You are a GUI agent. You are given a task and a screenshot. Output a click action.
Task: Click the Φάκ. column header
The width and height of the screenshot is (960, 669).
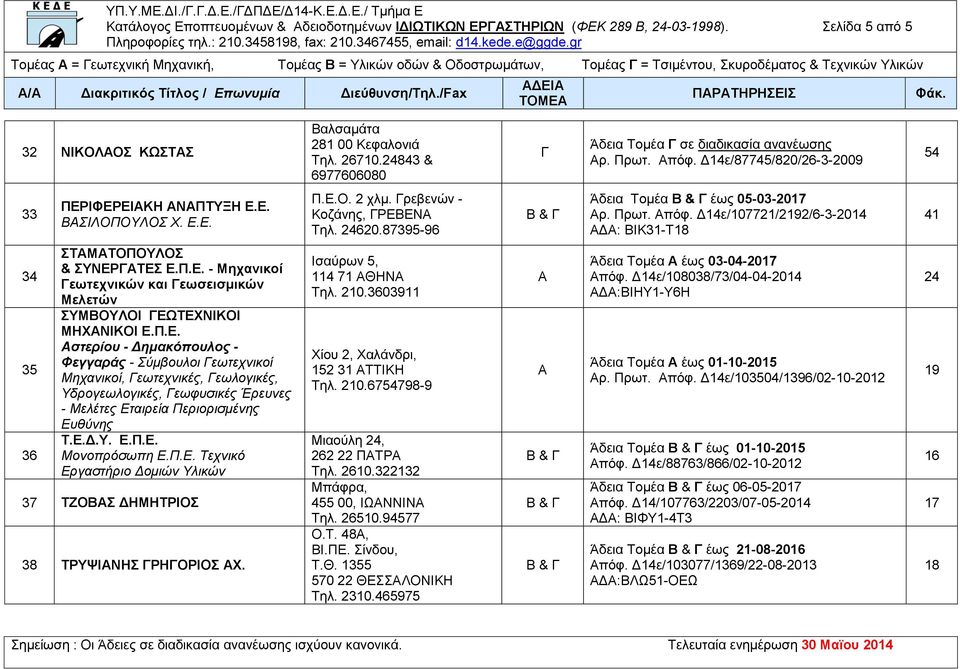point(931,93)
